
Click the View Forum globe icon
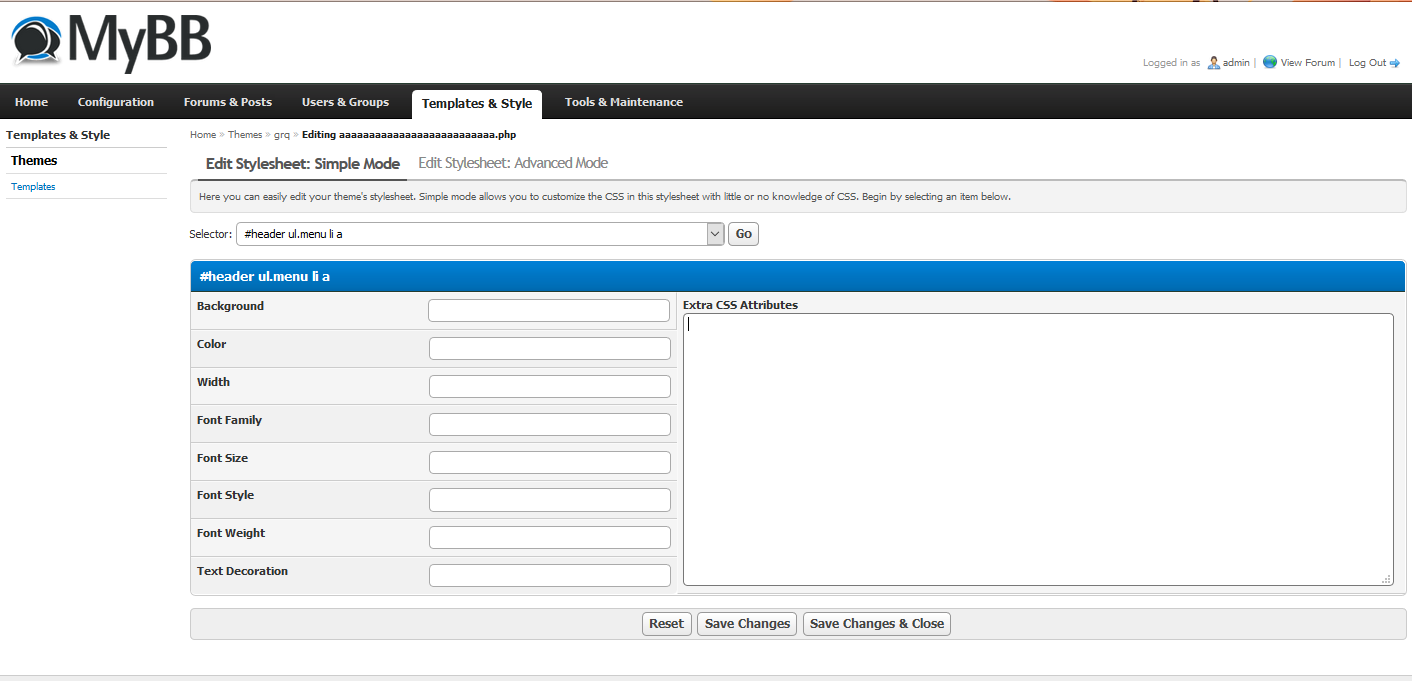coord(1269,62)
